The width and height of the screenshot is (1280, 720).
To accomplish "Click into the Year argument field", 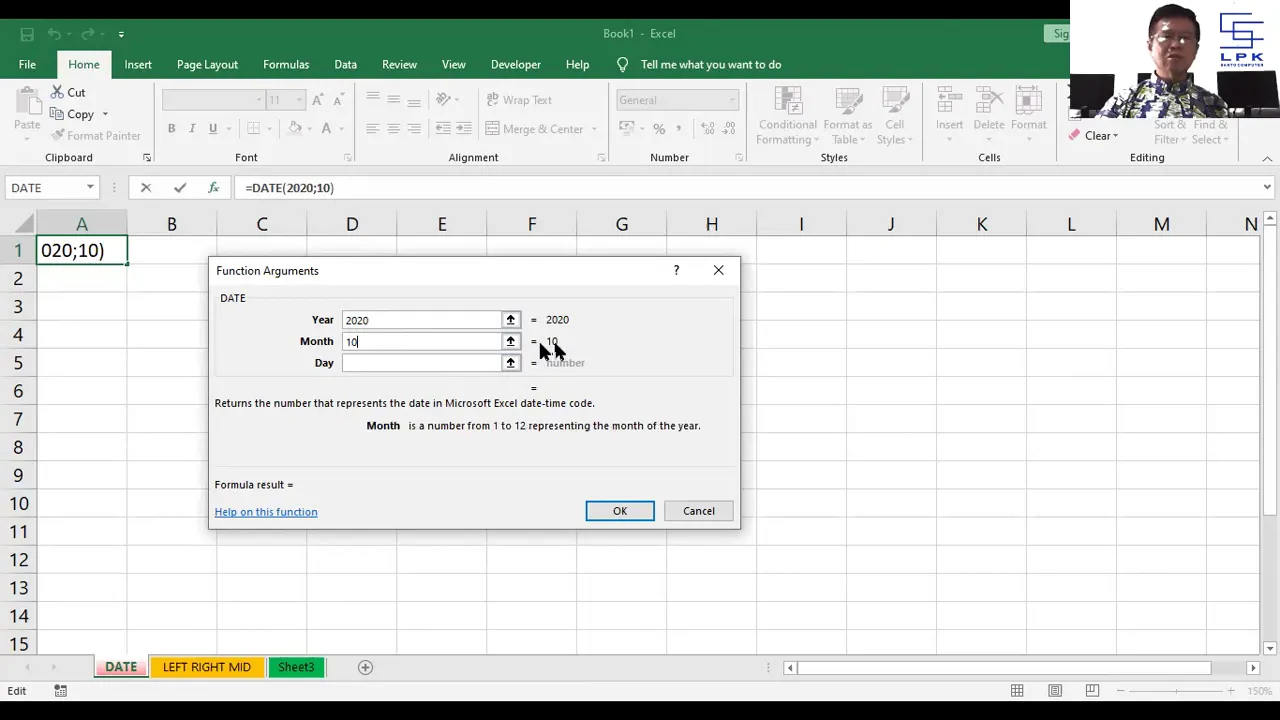I will [421, 320].
